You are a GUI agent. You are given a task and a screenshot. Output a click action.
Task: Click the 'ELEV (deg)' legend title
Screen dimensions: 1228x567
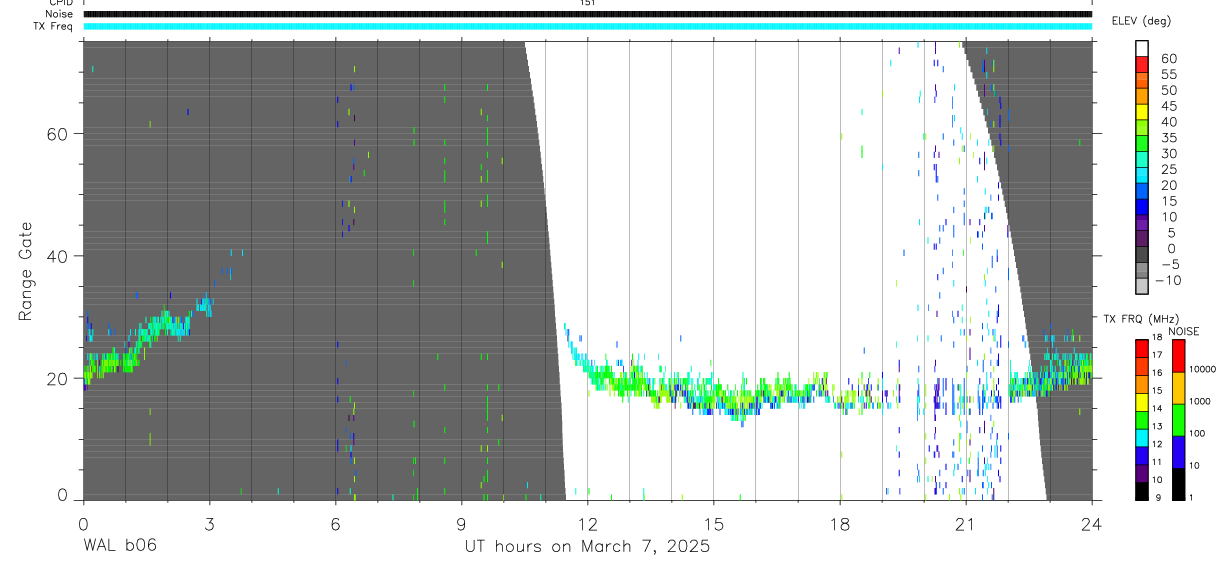1141,21
